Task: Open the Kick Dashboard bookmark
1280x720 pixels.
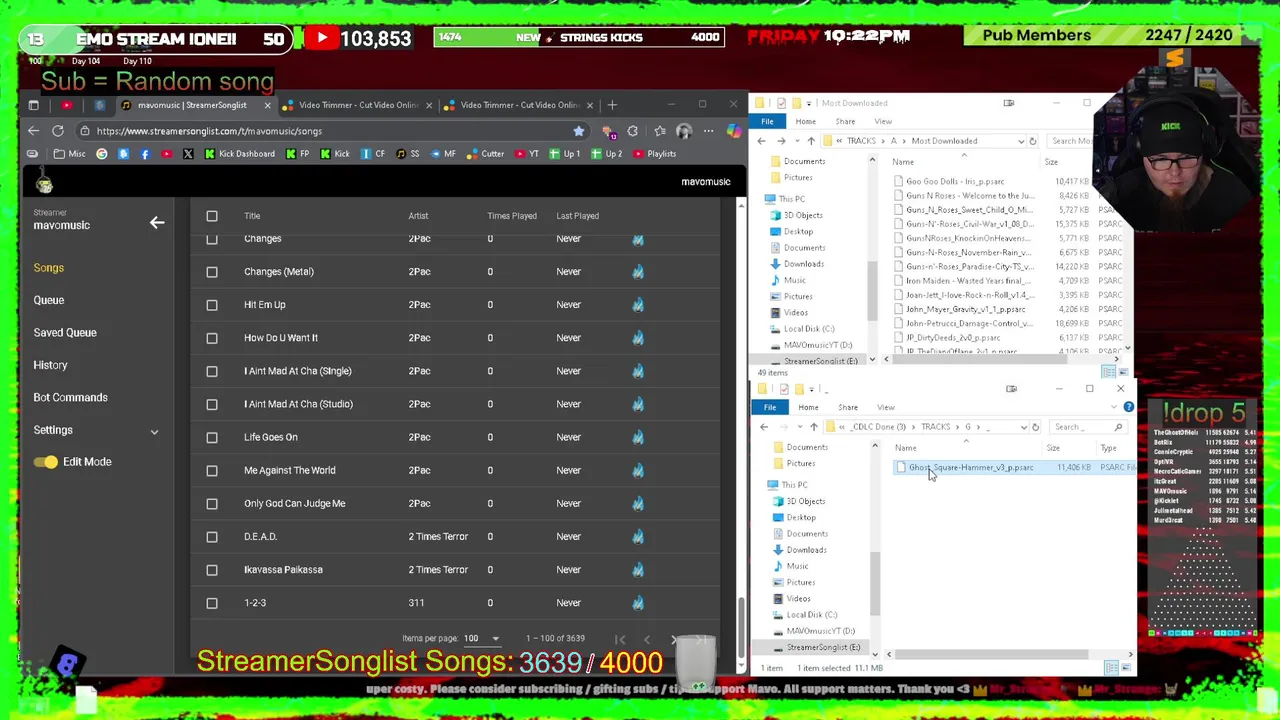Action: click(x=238, y=154)
